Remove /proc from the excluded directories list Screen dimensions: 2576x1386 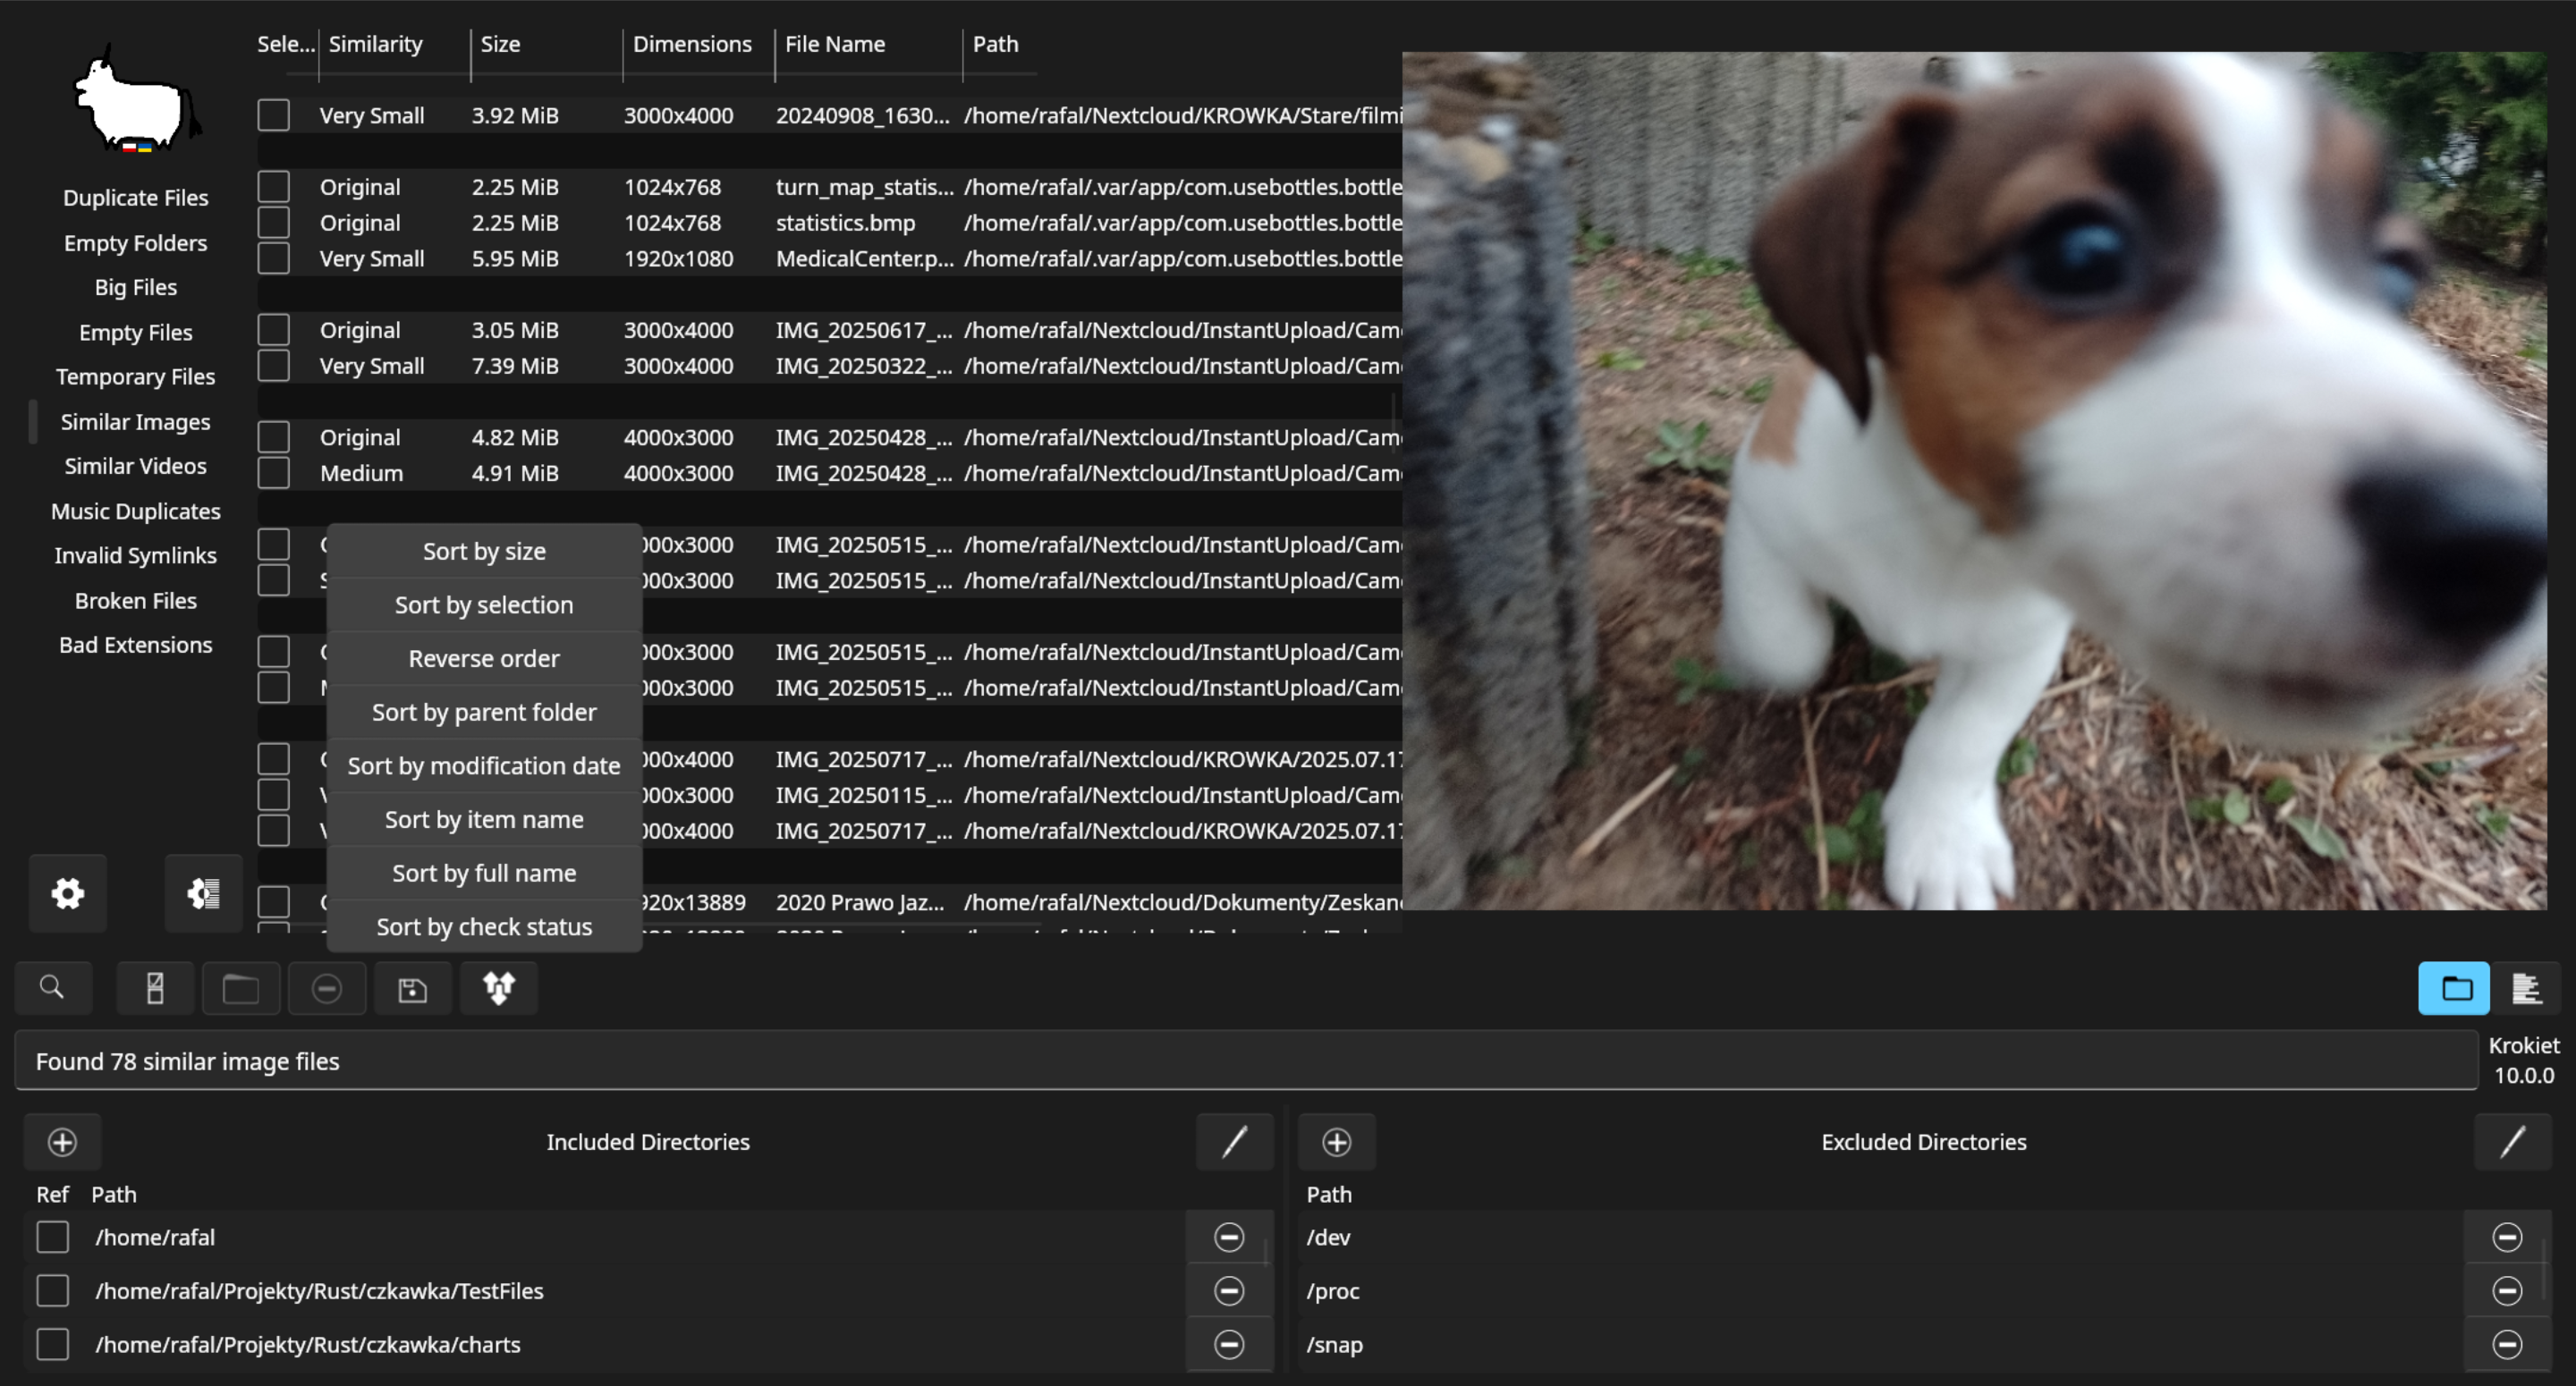click(x=2507, y=1291)
